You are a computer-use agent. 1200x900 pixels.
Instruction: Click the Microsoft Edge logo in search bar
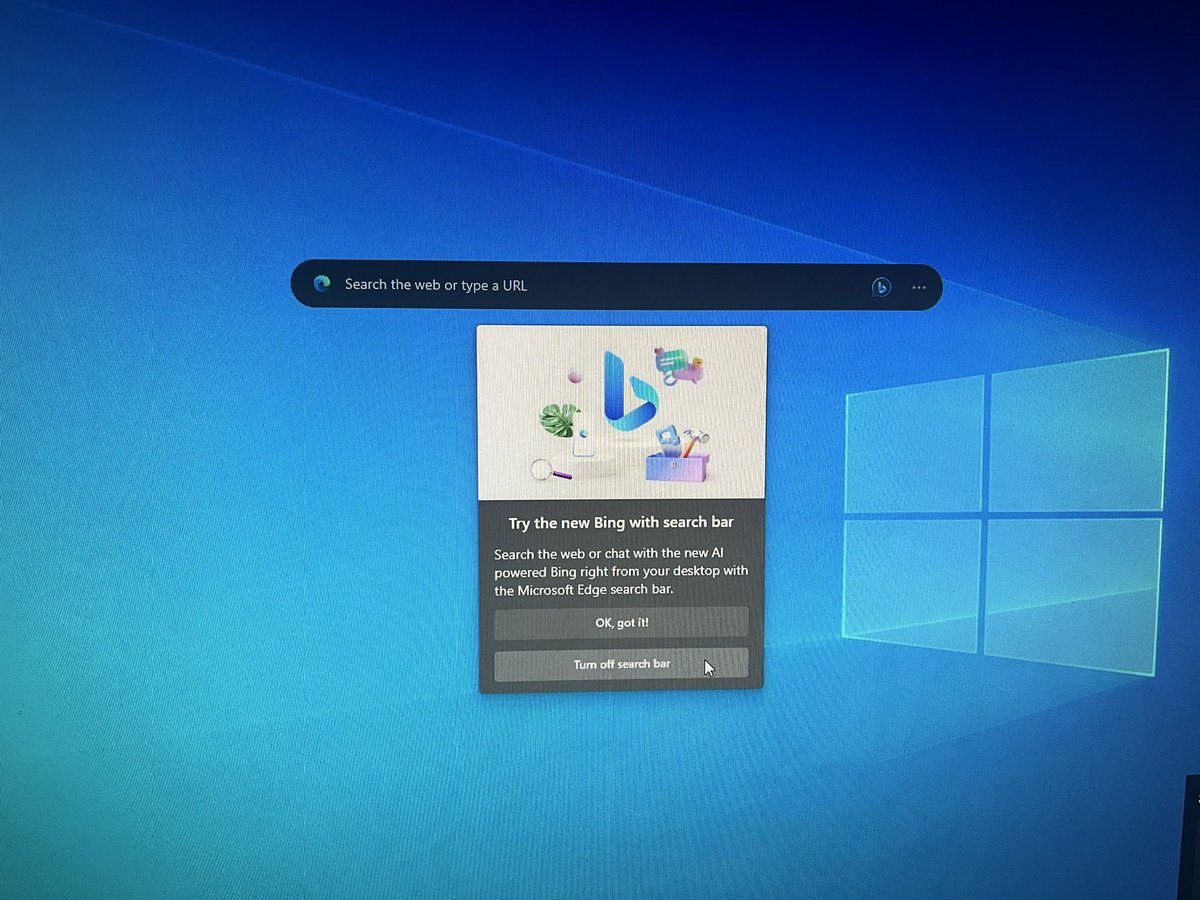pos(322,284)
